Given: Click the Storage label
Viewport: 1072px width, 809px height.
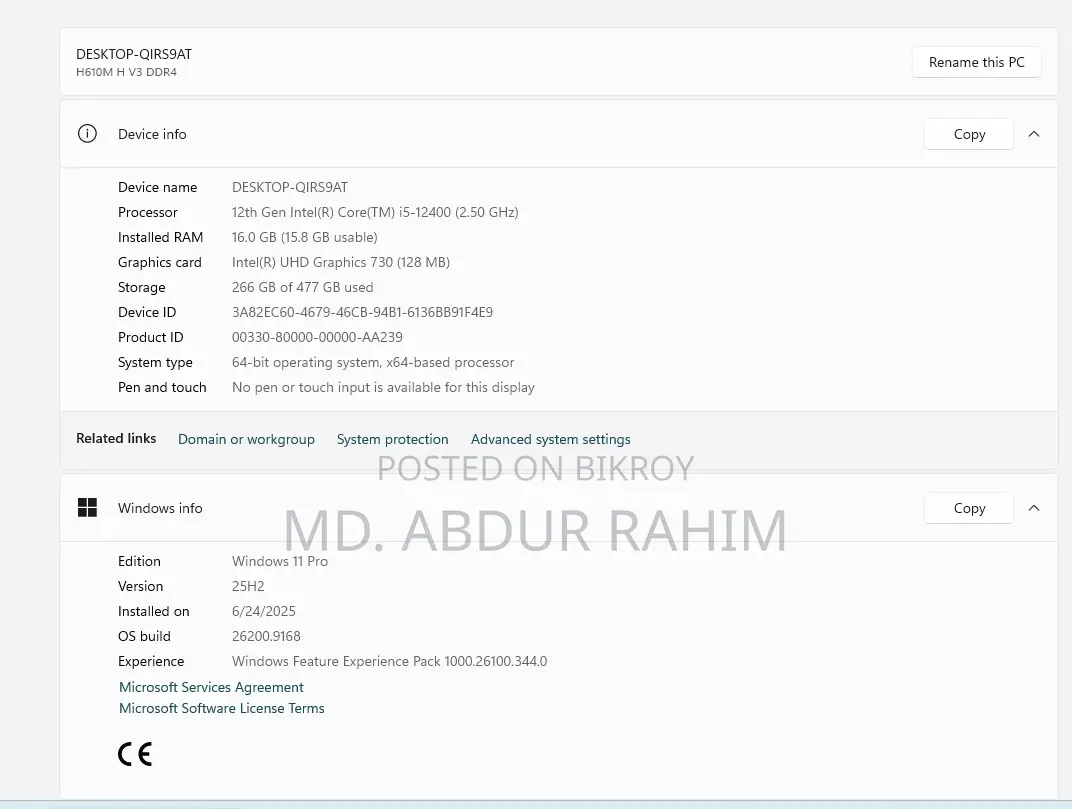Looking at the screenshot, I should pos(142,287).
